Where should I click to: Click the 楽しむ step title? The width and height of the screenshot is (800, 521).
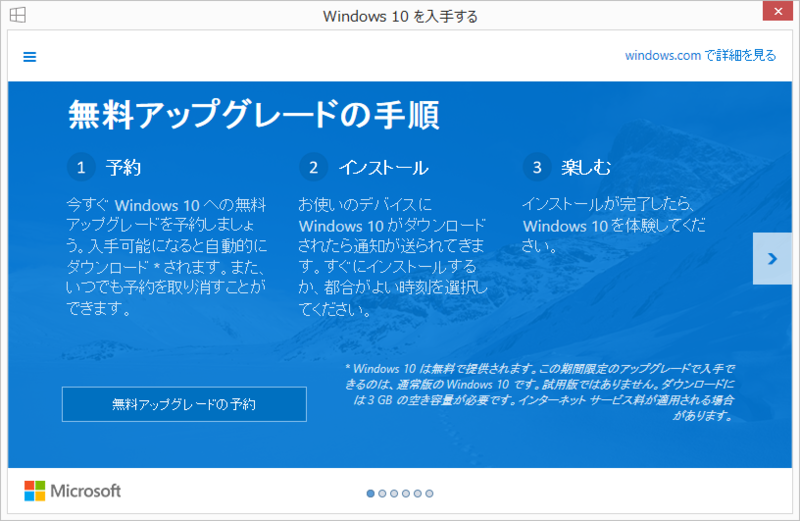tap(586, 167)
